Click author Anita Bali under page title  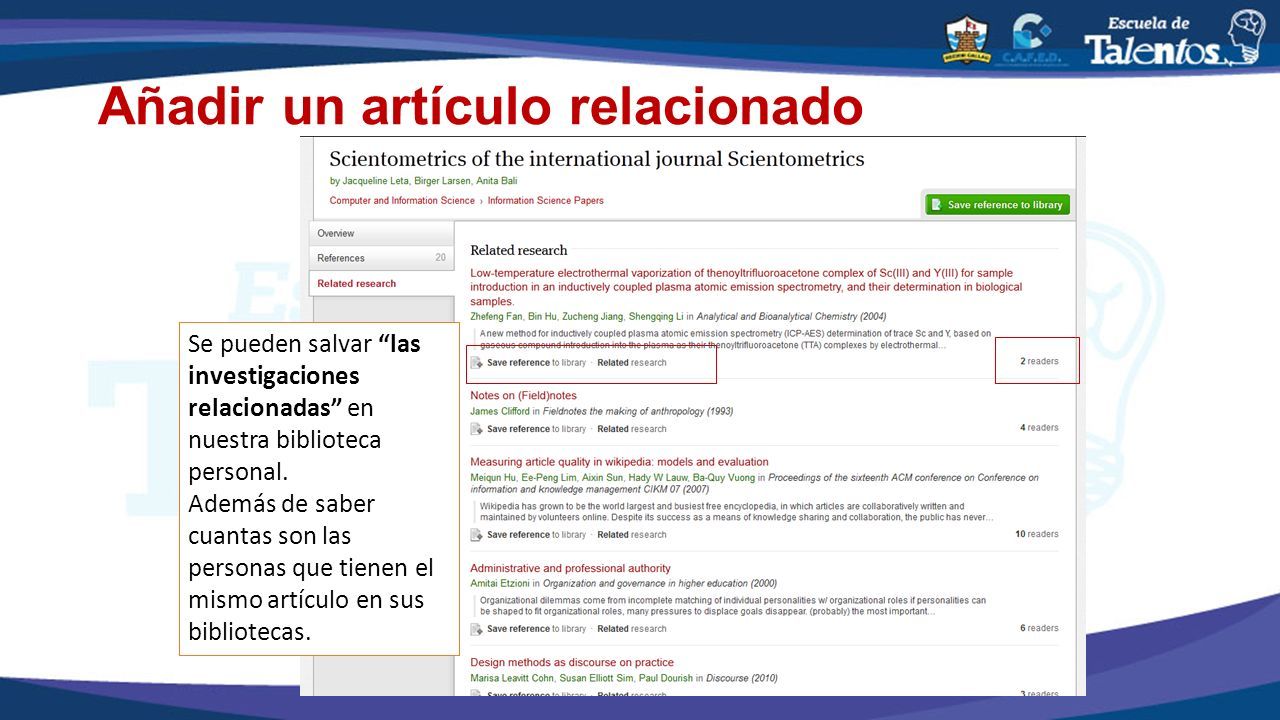497,181
